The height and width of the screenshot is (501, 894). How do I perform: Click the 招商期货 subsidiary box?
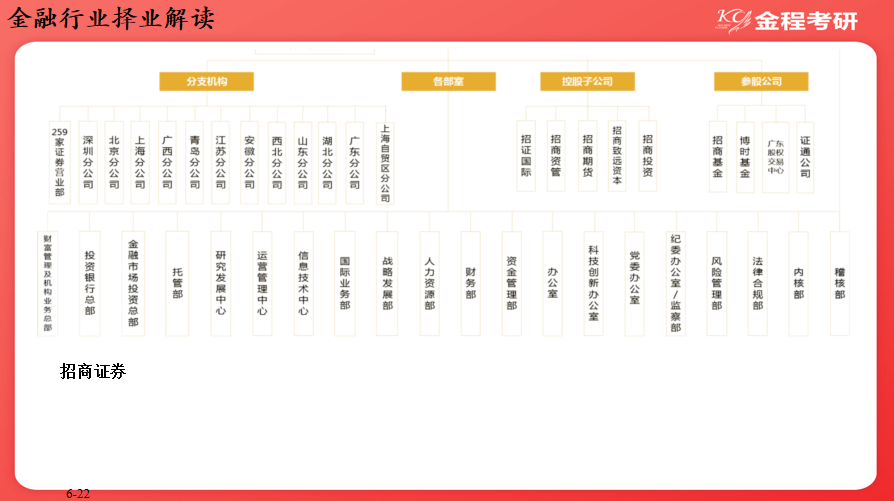point(588,156)
